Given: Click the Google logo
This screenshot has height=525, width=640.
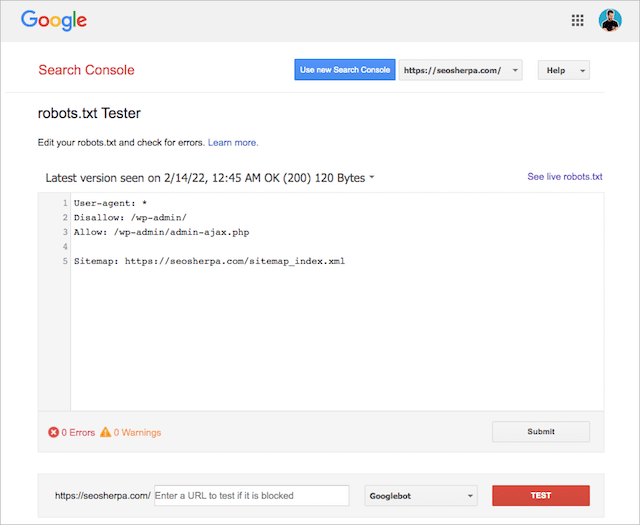Looking at the screenshot, I should tap(54, 20).
